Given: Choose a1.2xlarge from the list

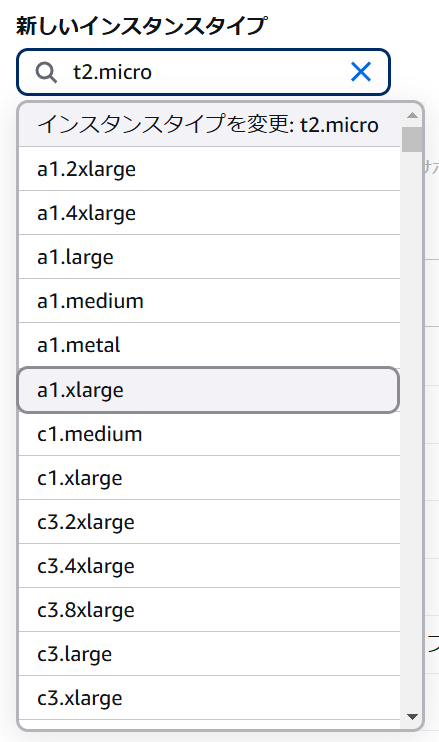Looking at the screenshot, I should (209, 169).
